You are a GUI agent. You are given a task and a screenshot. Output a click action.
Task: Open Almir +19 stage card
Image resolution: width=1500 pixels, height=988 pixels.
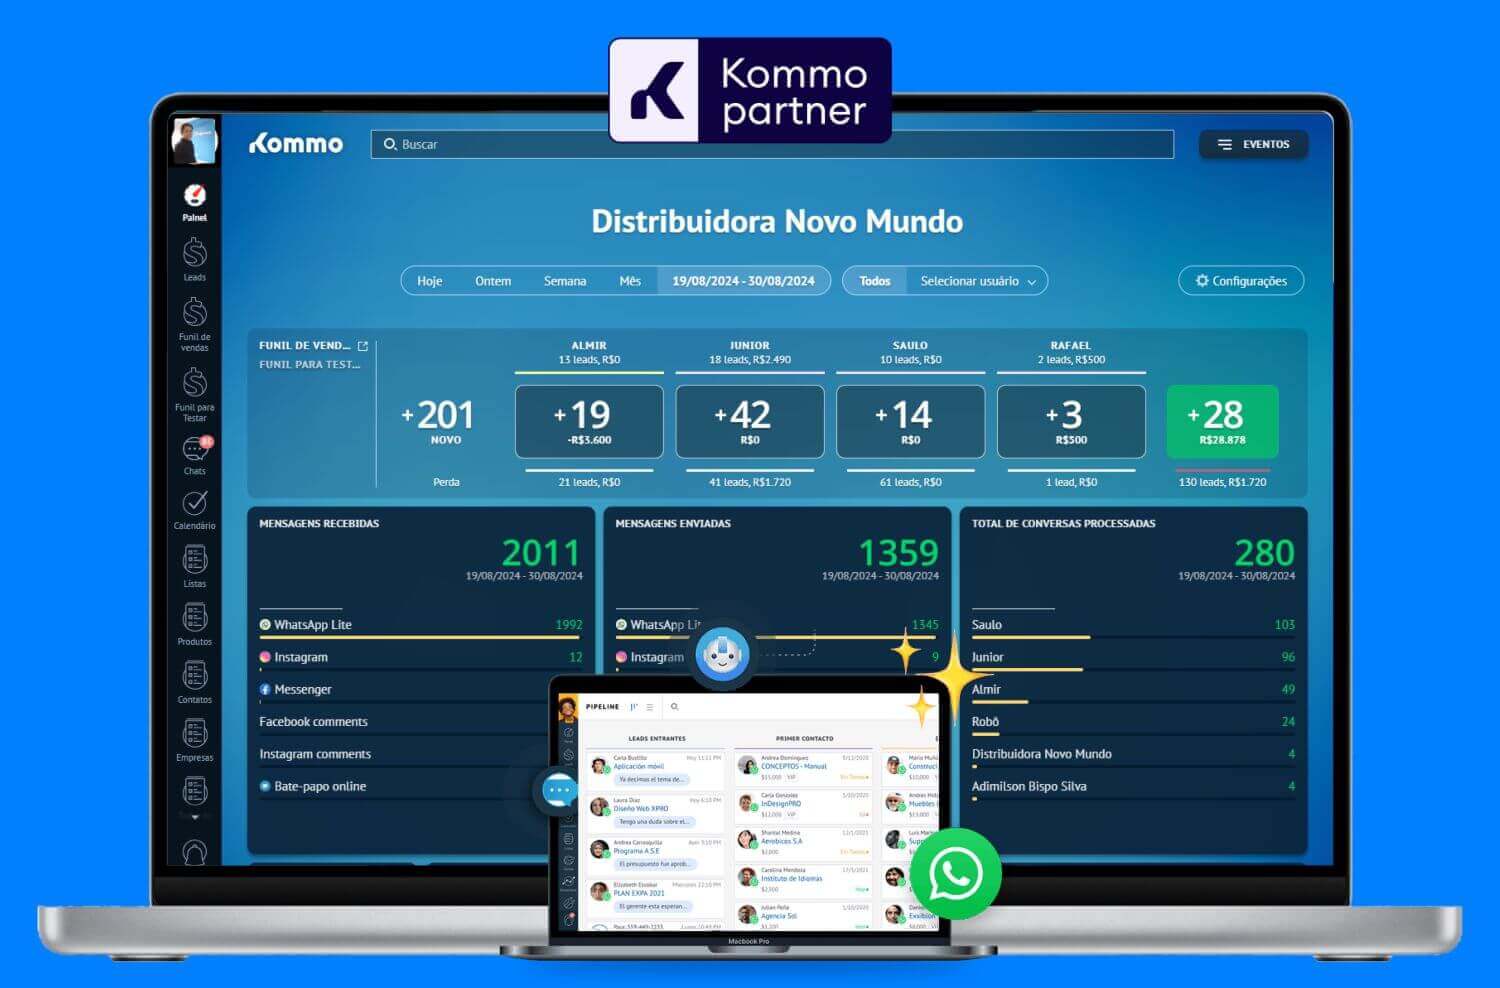(x=589, y=422)
